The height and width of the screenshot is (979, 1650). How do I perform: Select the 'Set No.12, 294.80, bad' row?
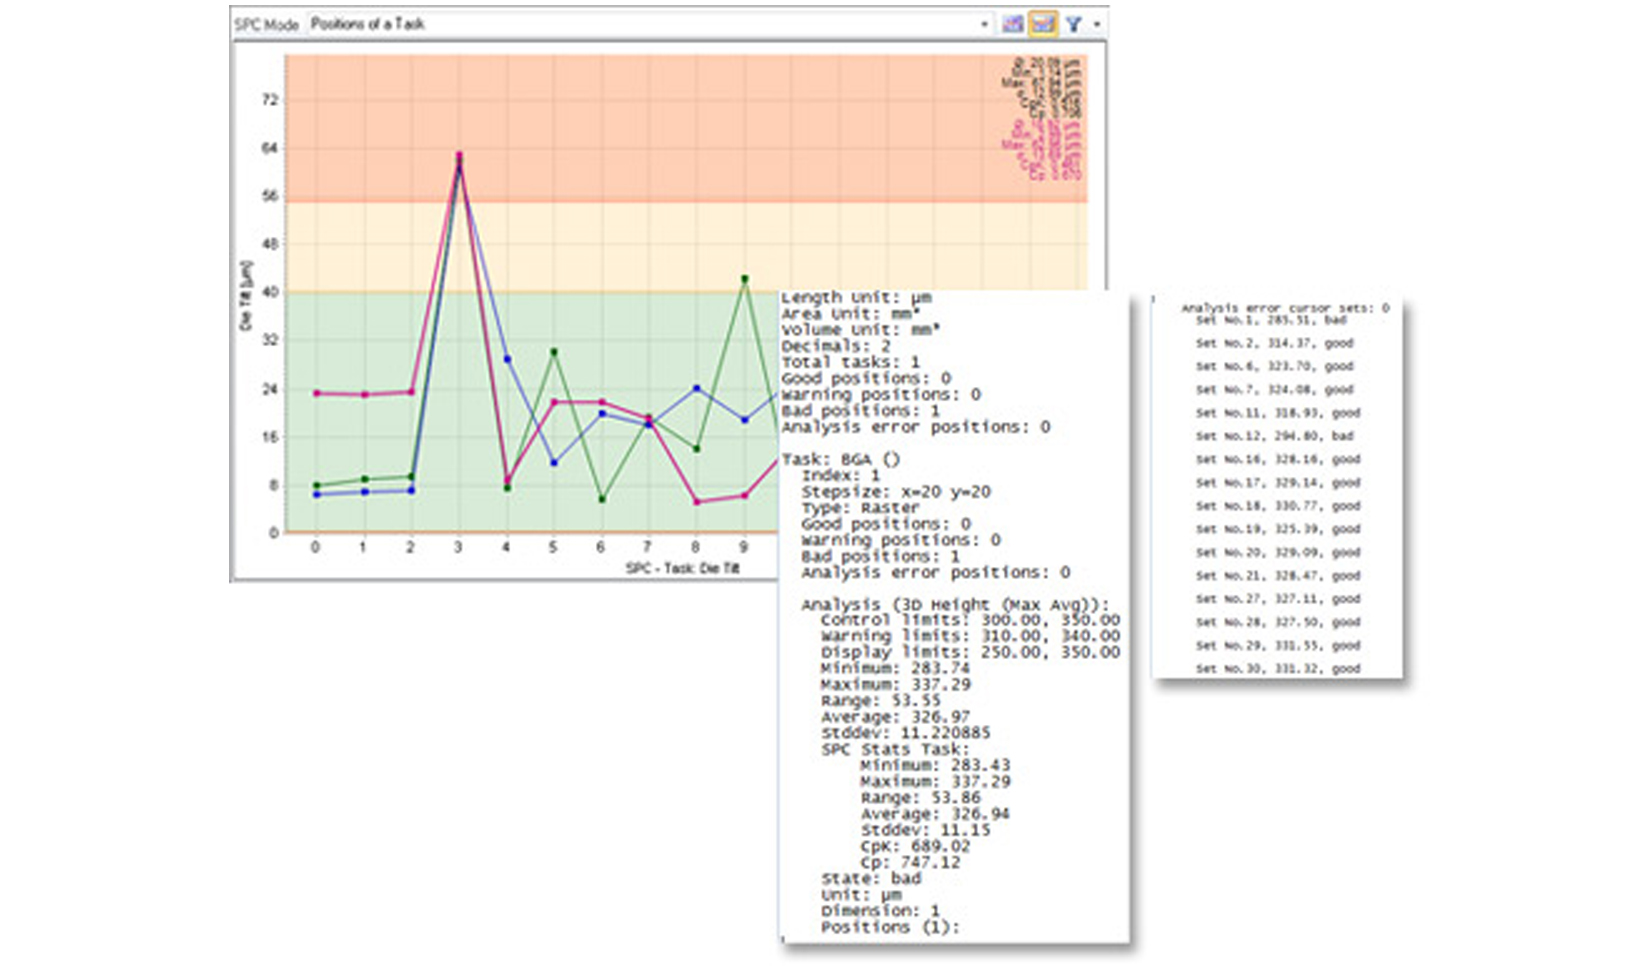(1274, 436)
